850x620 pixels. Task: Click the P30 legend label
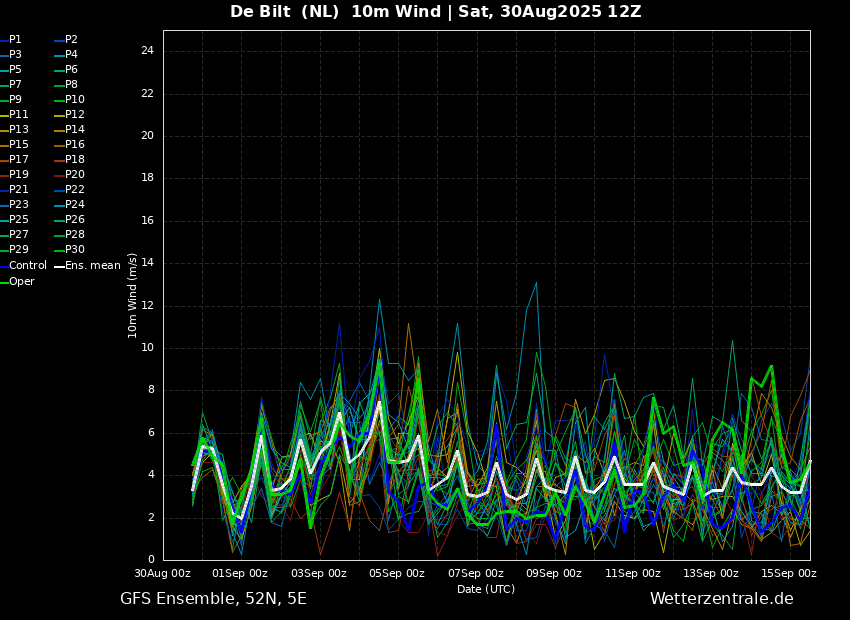click(x=70, y=249)
